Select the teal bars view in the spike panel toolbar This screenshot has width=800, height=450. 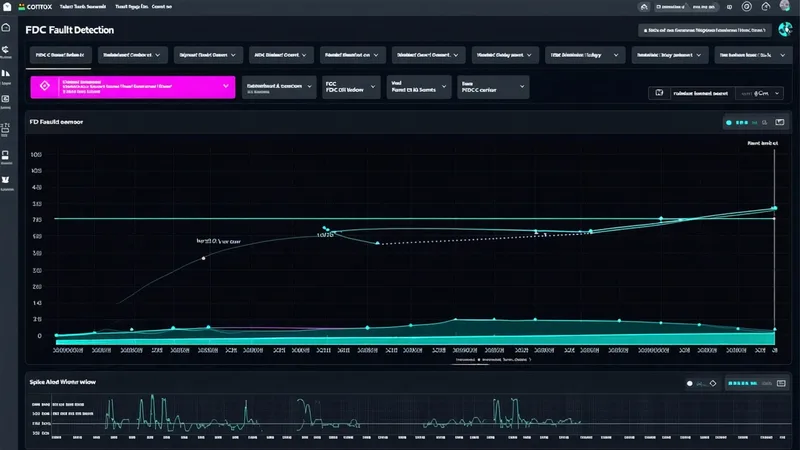[x=742, y=383]
